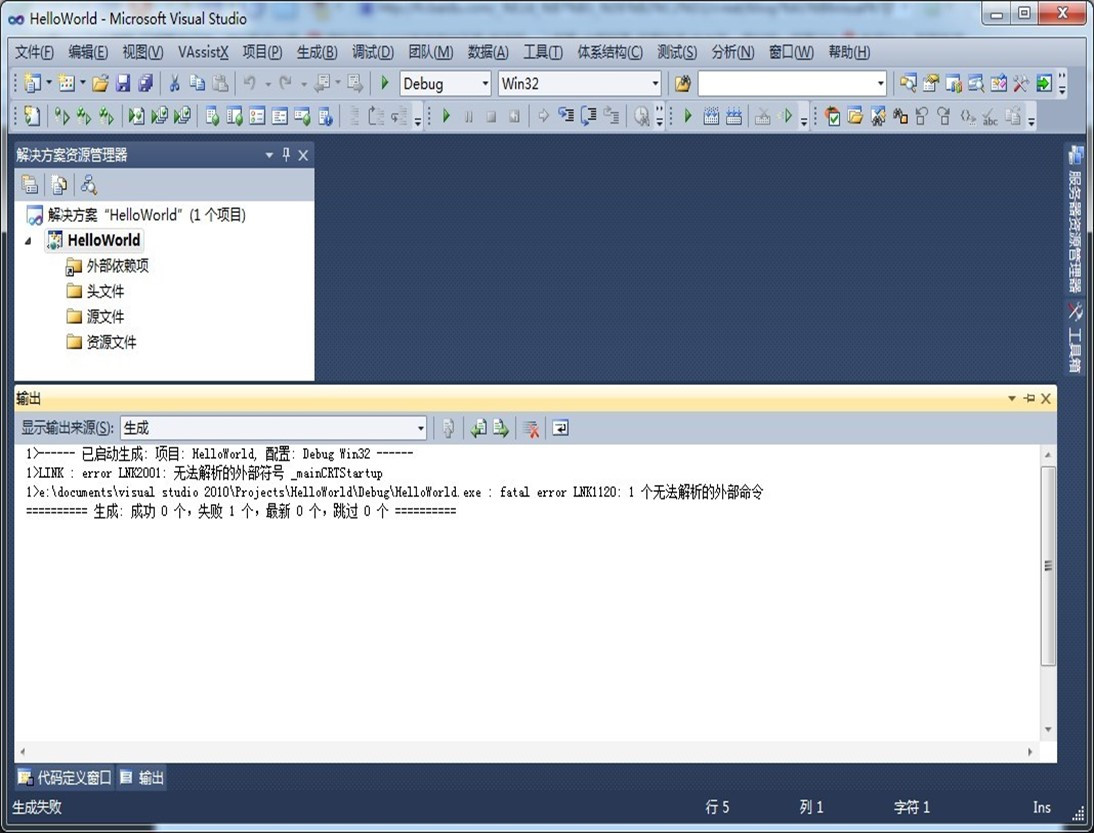Click the Clear All output icon
Image resolution: width=1094 pixels, height=833 pixels.
[531, 428]
